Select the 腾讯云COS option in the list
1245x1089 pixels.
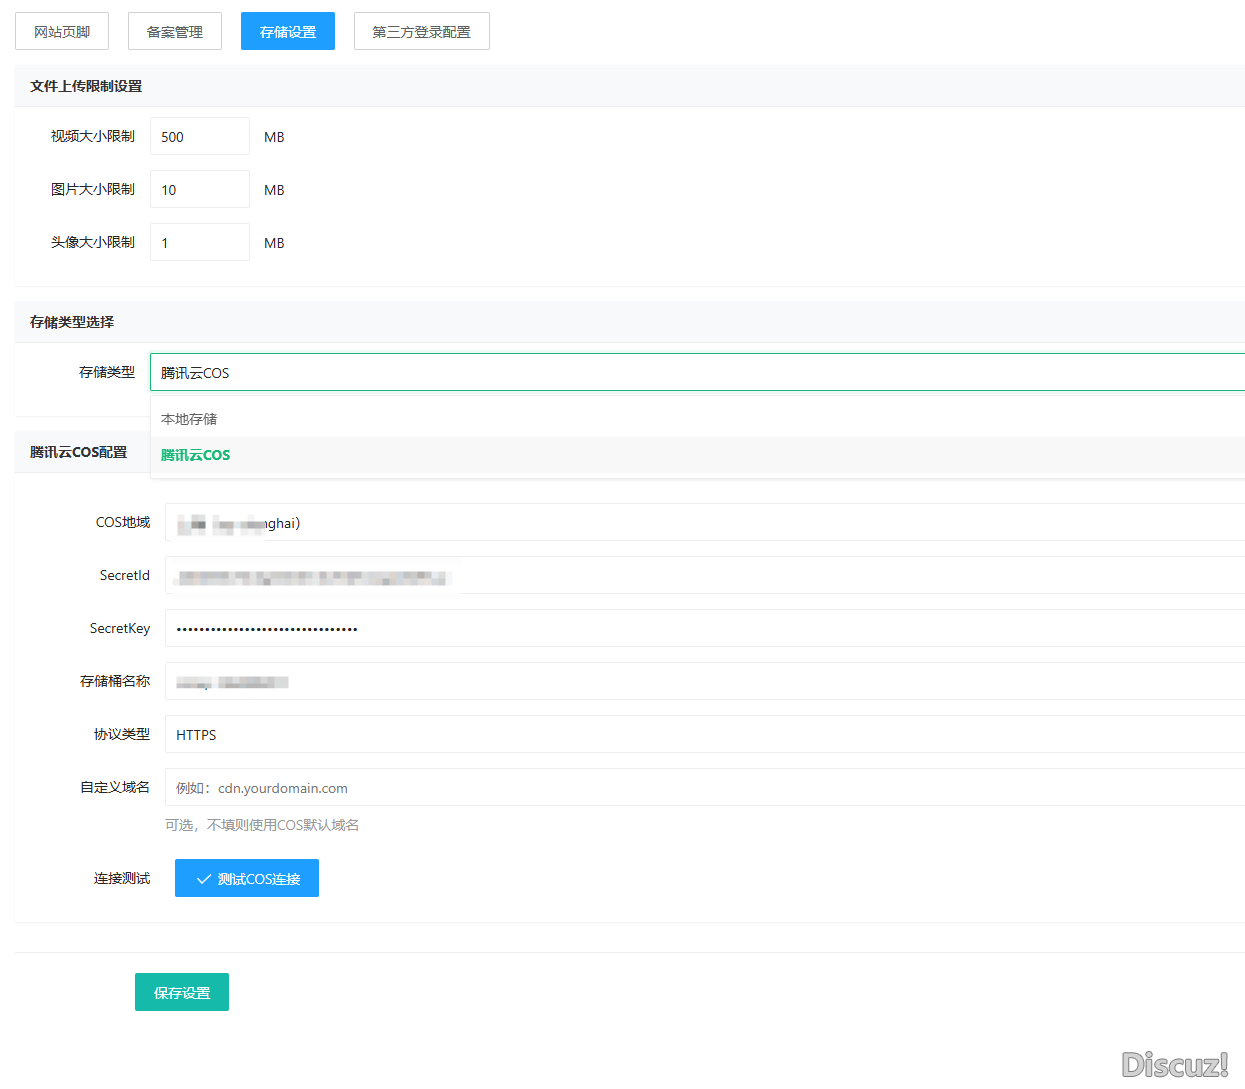[196, 455]
